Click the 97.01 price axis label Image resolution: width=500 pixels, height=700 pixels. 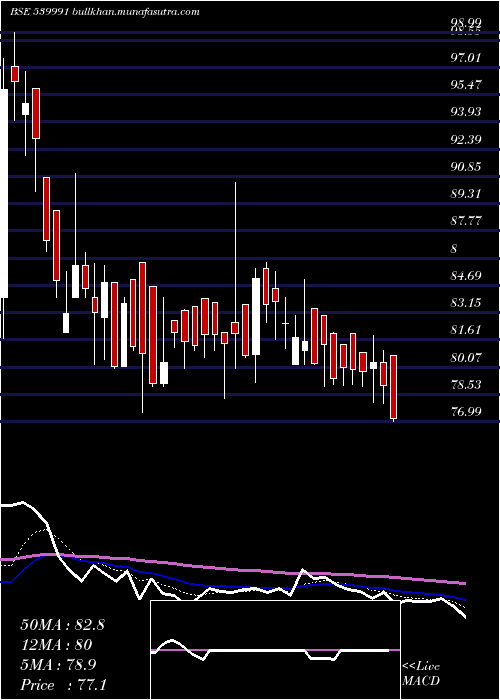click(466, 58)
